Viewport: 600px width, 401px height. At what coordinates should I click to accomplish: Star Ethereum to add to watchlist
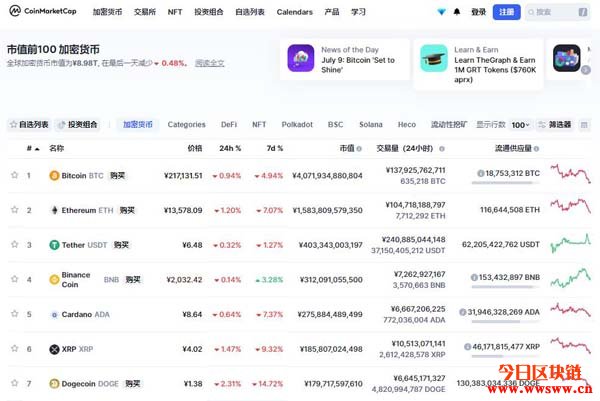[x=15, y=210]
